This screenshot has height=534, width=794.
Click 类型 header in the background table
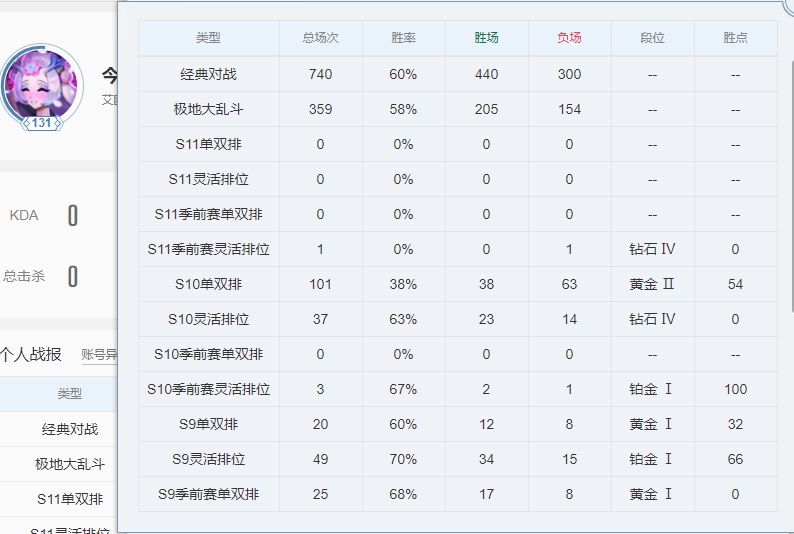pos(70,393)
